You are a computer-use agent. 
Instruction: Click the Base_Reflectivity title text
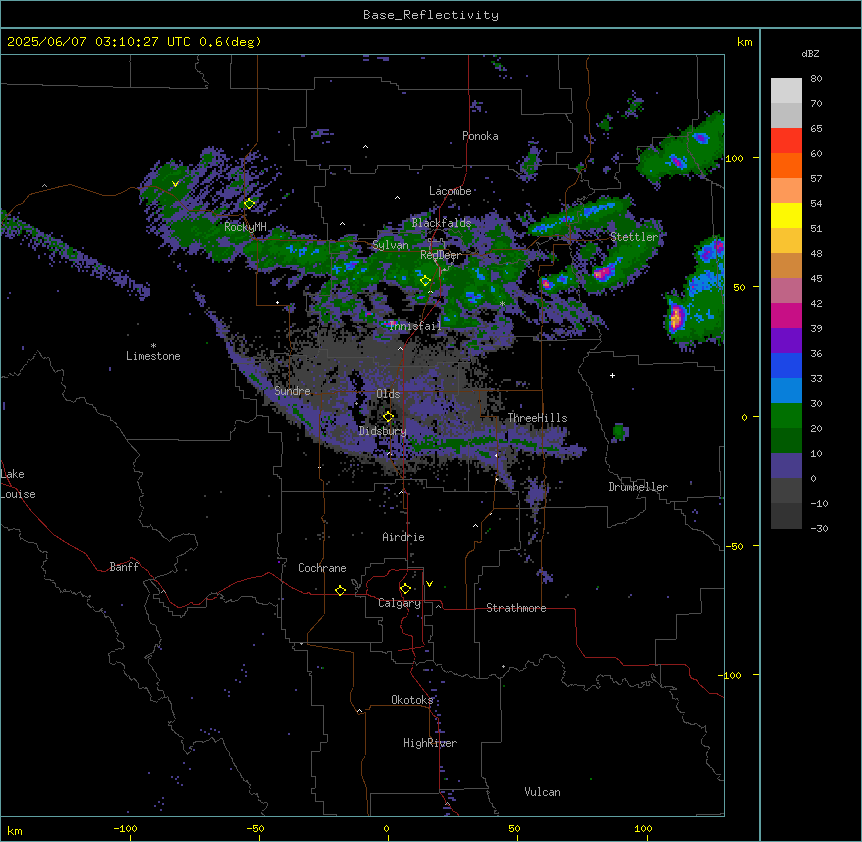click(x=431, y=15)
